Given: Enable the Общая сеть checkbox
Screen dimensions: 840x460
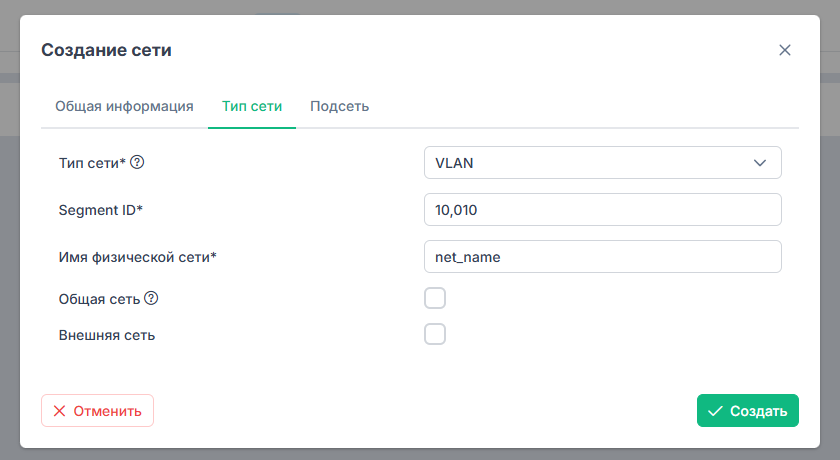Looking at the screenshot, I should tap(435, 298).
